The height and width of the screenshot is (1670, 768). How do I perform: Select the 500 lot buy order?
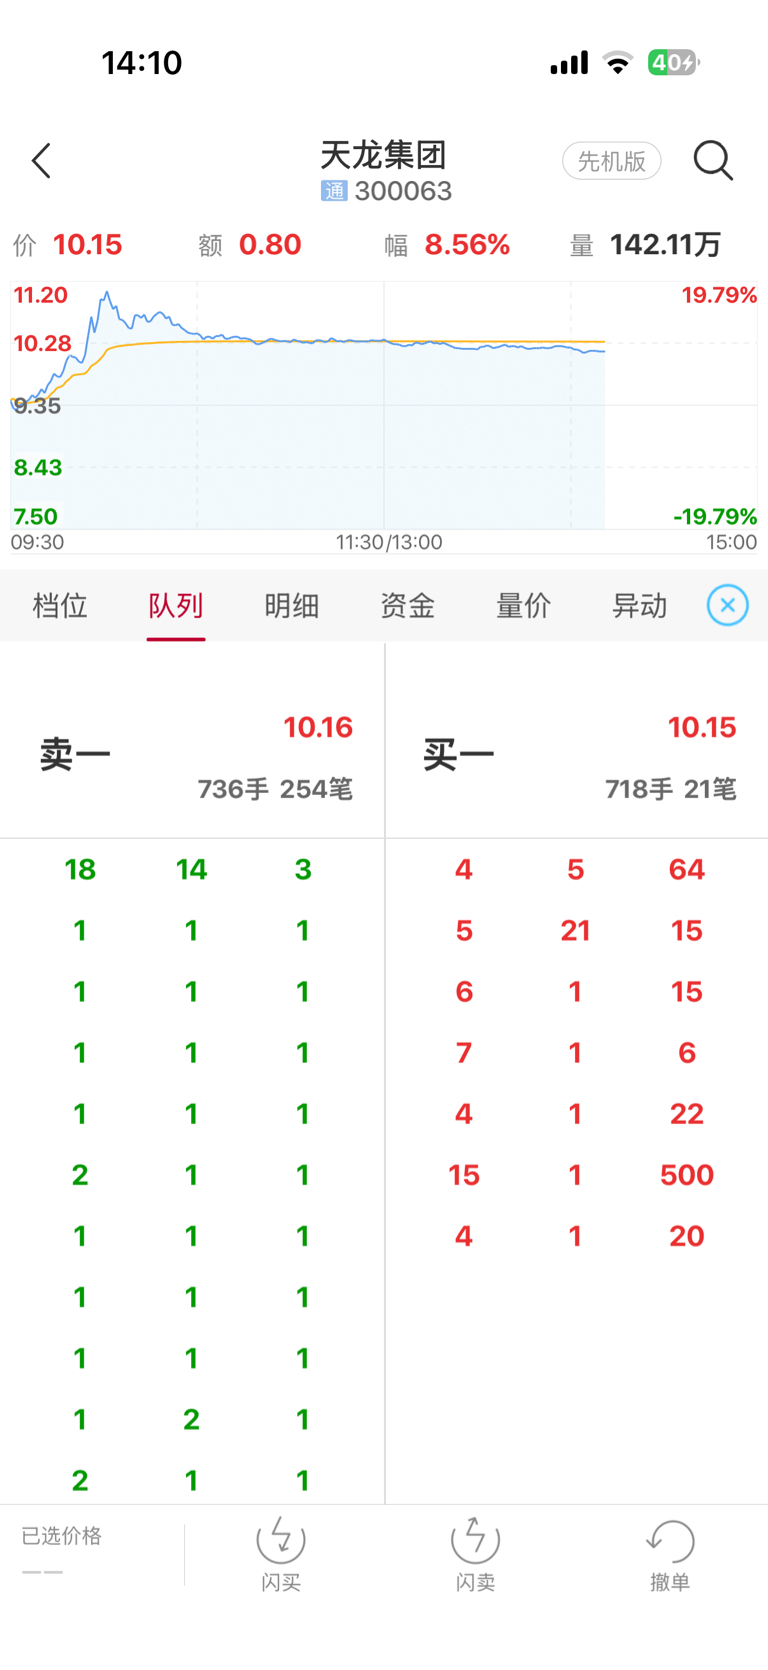click(x=687, y=1174)
